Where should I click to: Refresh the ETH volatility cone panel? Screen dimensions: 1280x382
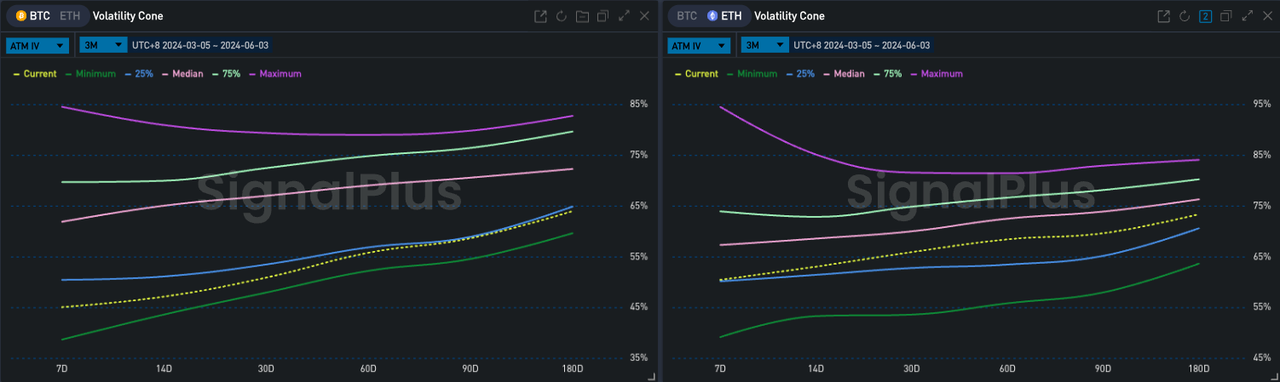click(x=1184, y=16)
